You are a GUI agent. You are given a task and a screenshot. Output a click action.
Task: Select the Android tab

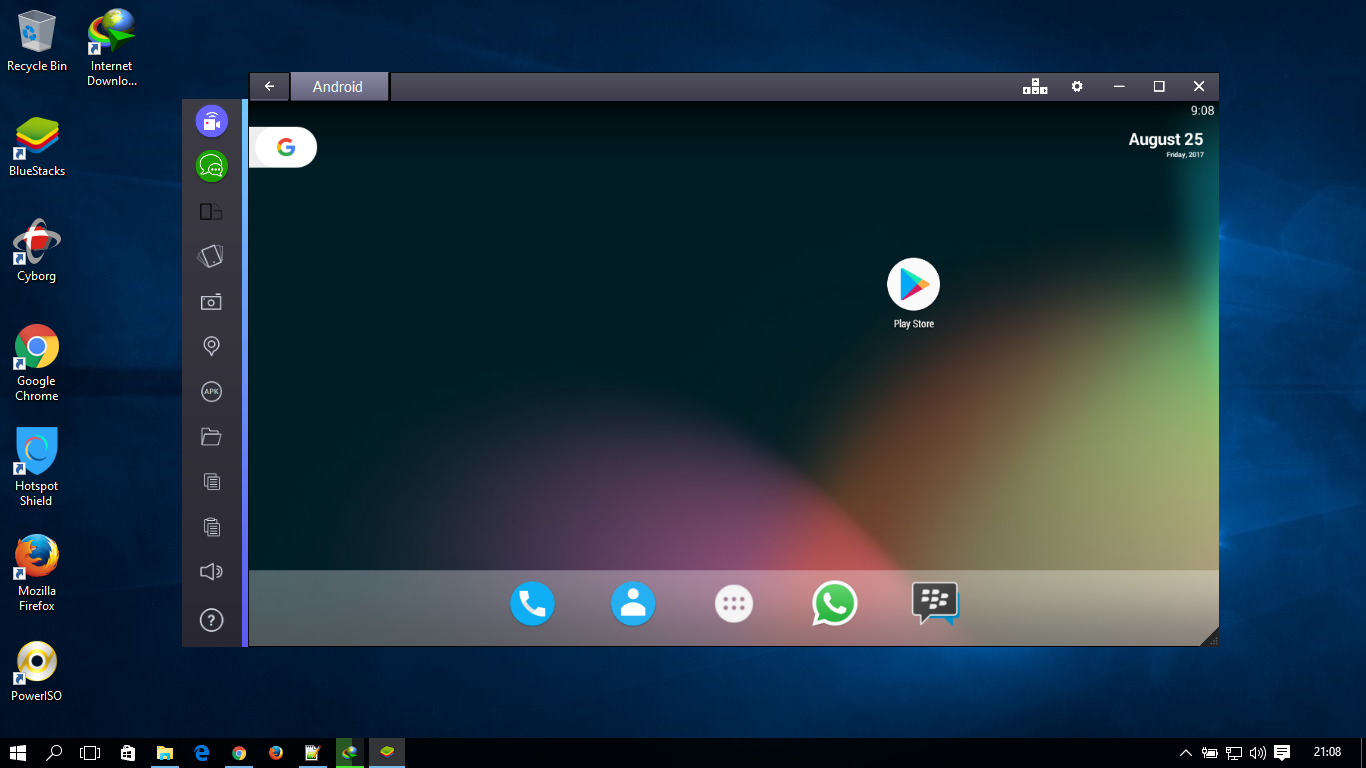coord(339,87)
